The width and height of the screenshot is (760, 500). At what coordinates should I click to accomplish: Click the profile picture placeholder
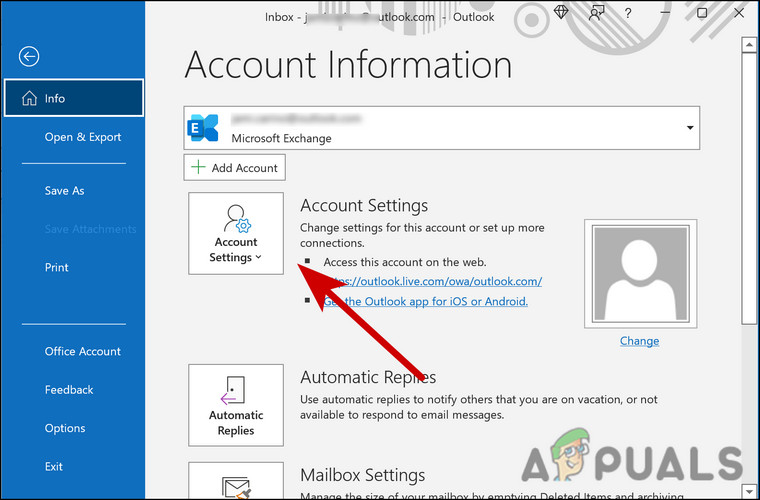coord(641,274)
